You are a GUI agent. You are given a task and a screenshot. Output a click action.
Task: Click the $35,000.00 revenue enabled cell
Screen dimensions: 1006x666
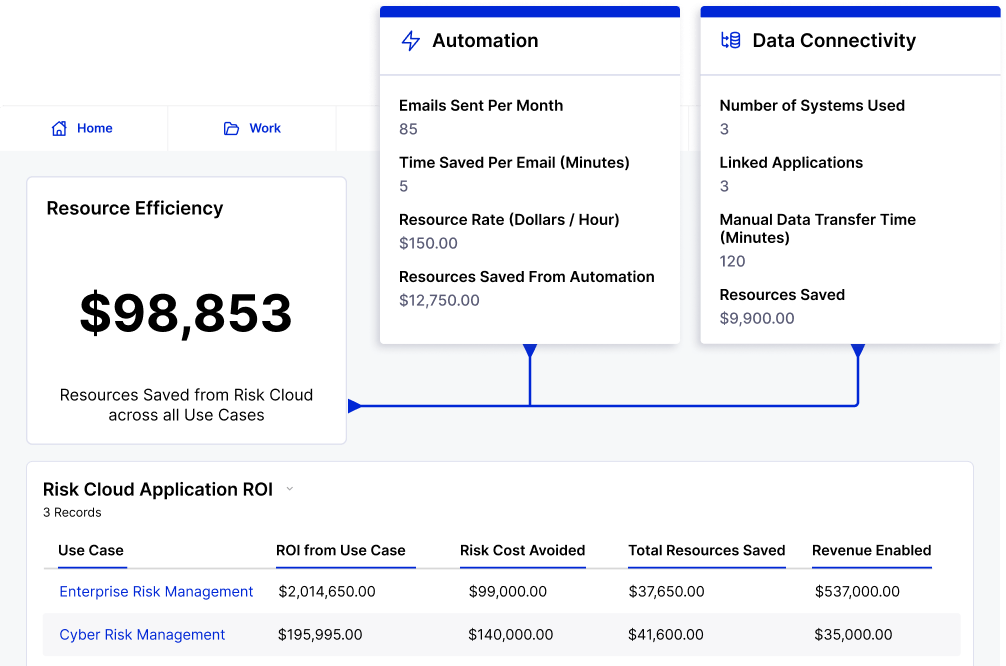pos(853,635)
